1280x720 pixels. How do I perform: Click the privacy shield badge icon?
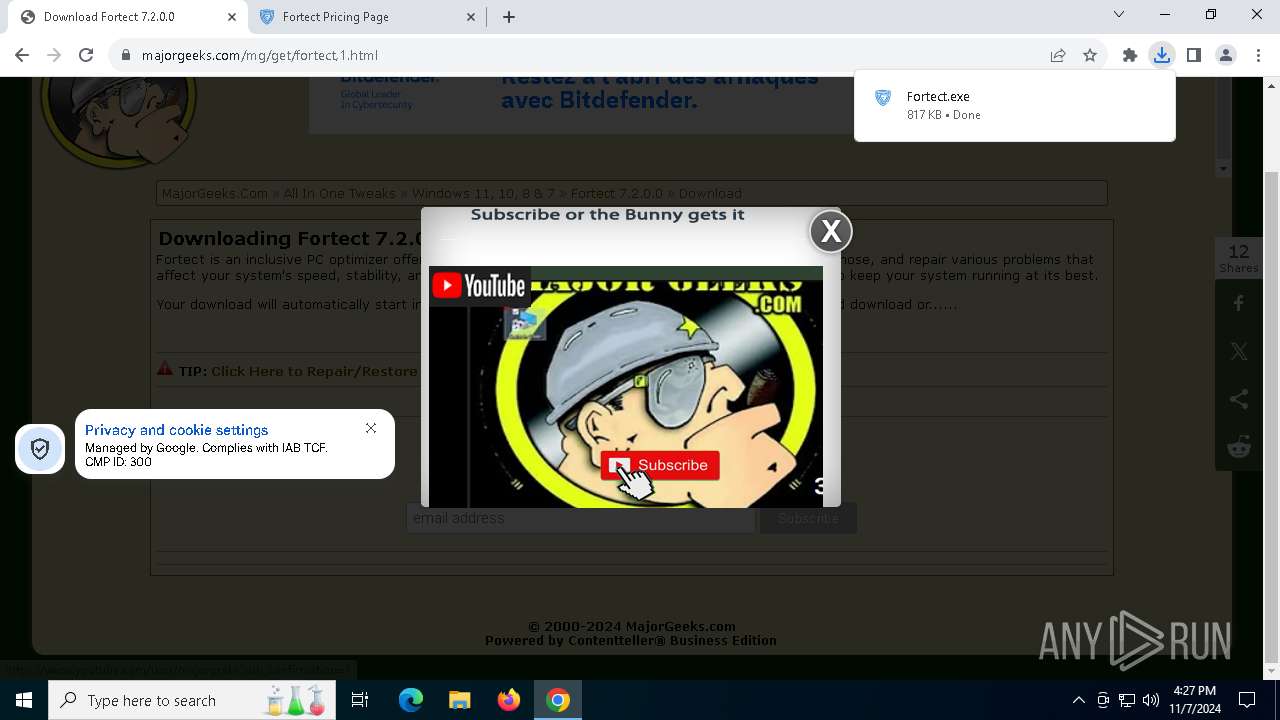40,449
